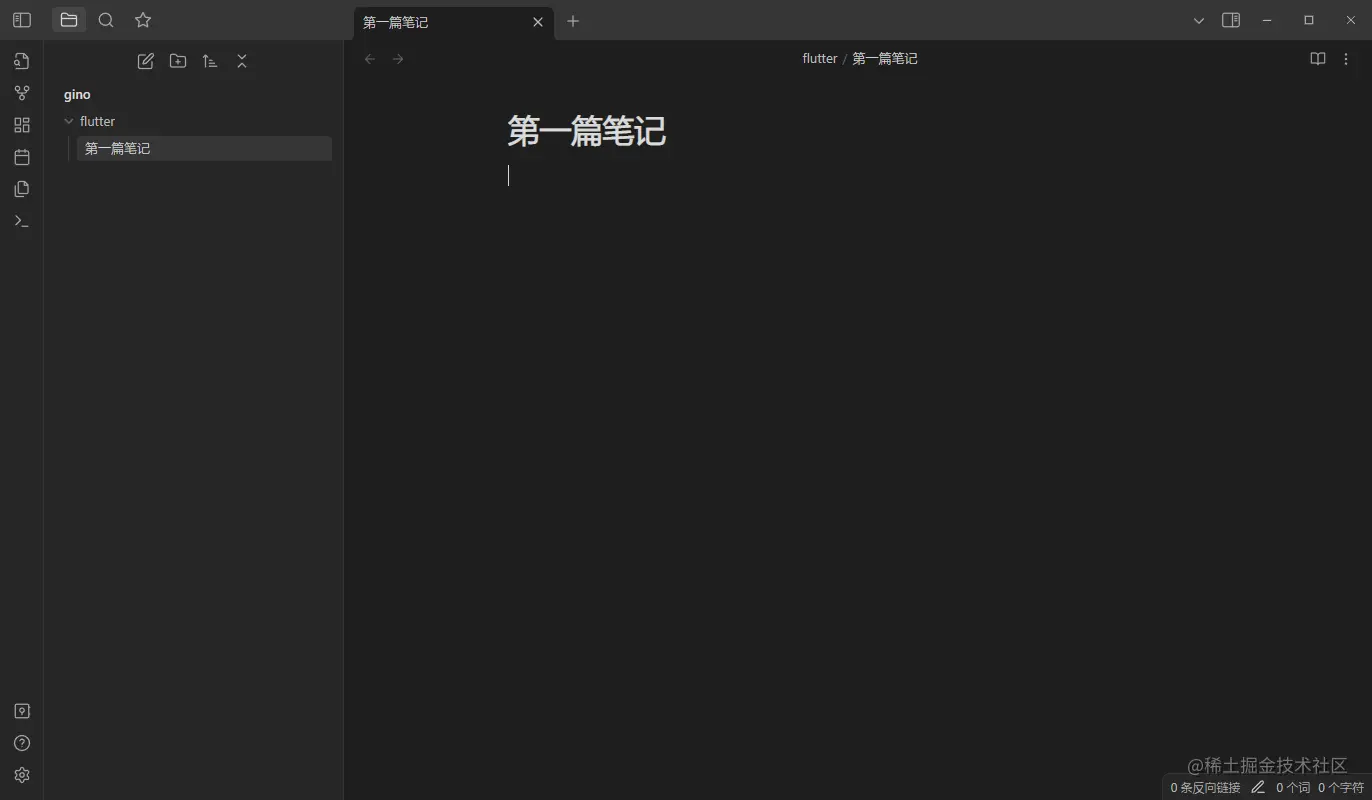Open the quick switcher icon
The image size is (1372, 800).
22,61
